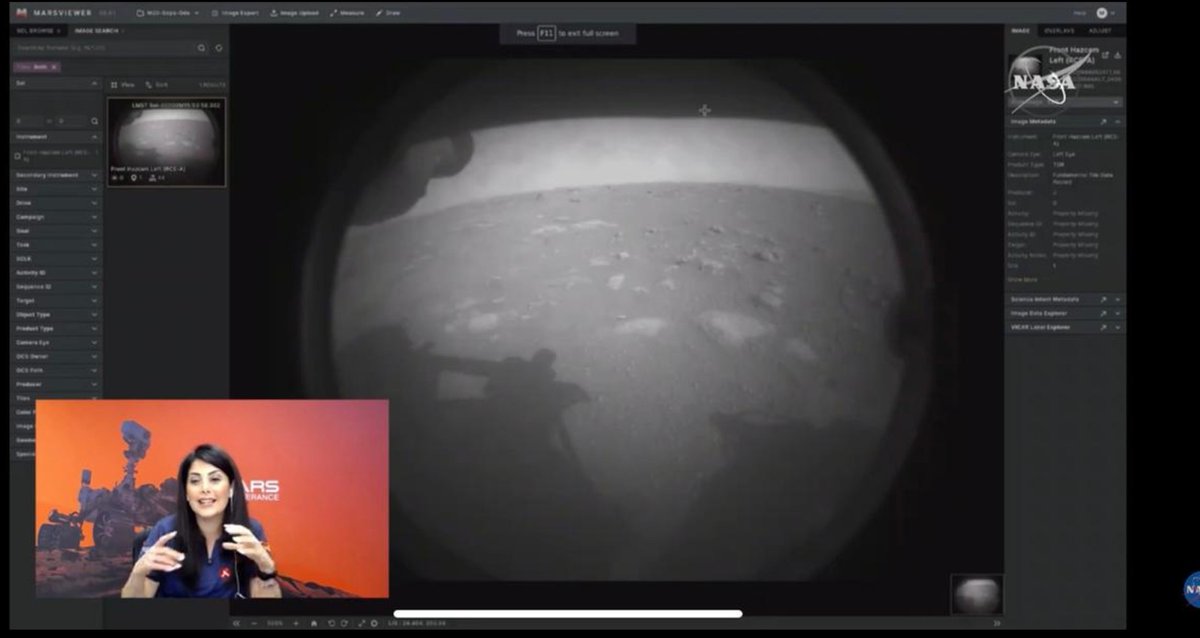
Task: Open the user account avatar menu
Action: point(1103,13)
